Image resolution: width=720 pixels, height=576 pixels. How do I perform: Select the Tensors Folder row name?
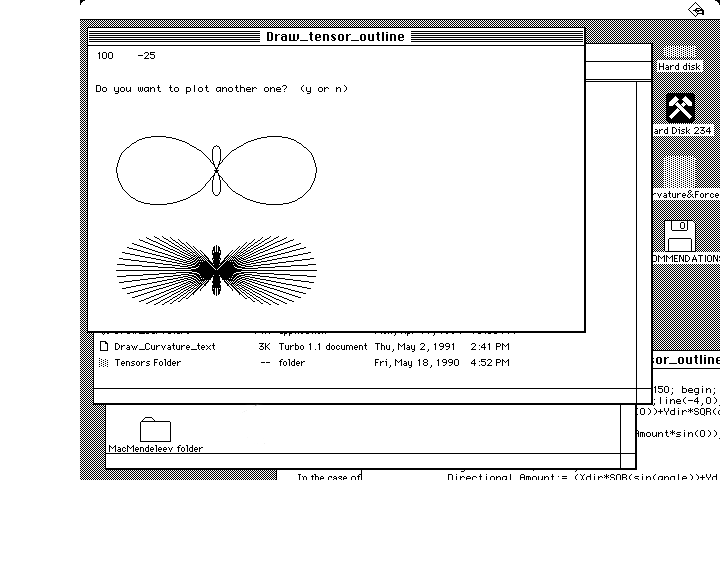pos(147,363)
